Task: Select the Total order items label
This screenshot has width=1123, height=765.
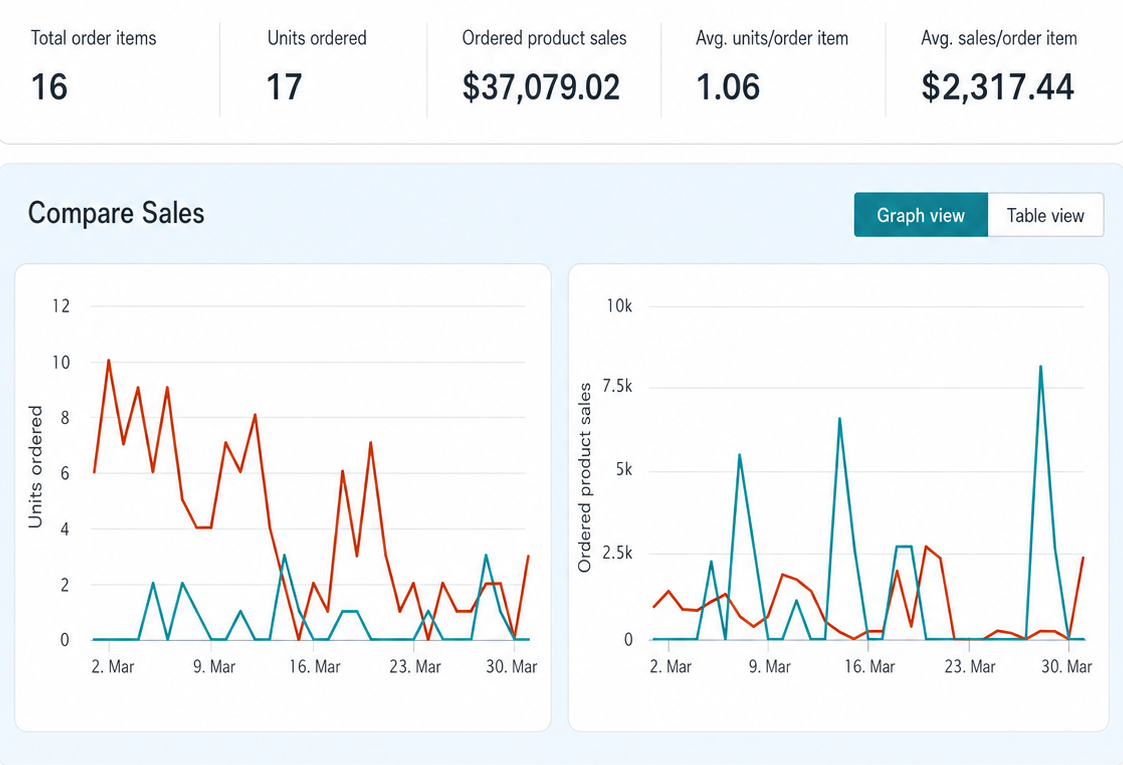Action: click(x=93, y=38)
